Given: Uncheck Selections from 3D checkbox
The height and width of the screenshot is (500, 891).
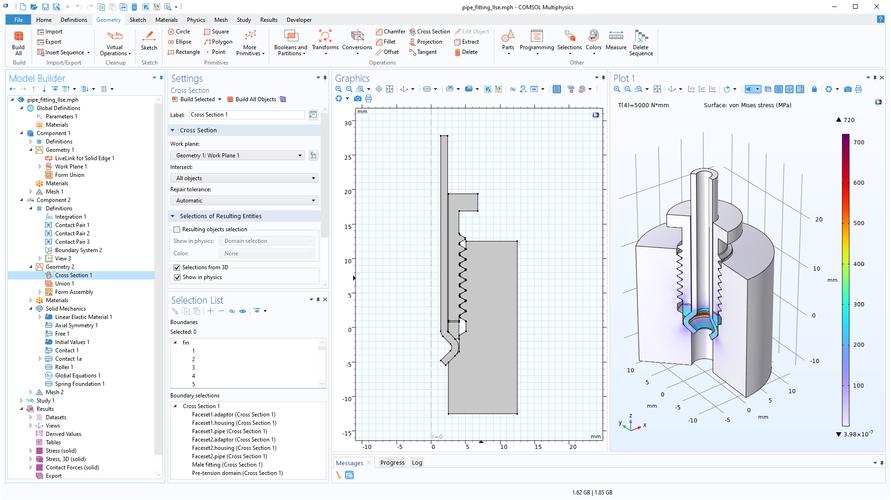Looking at the screenshot, I should pos(177,267).
